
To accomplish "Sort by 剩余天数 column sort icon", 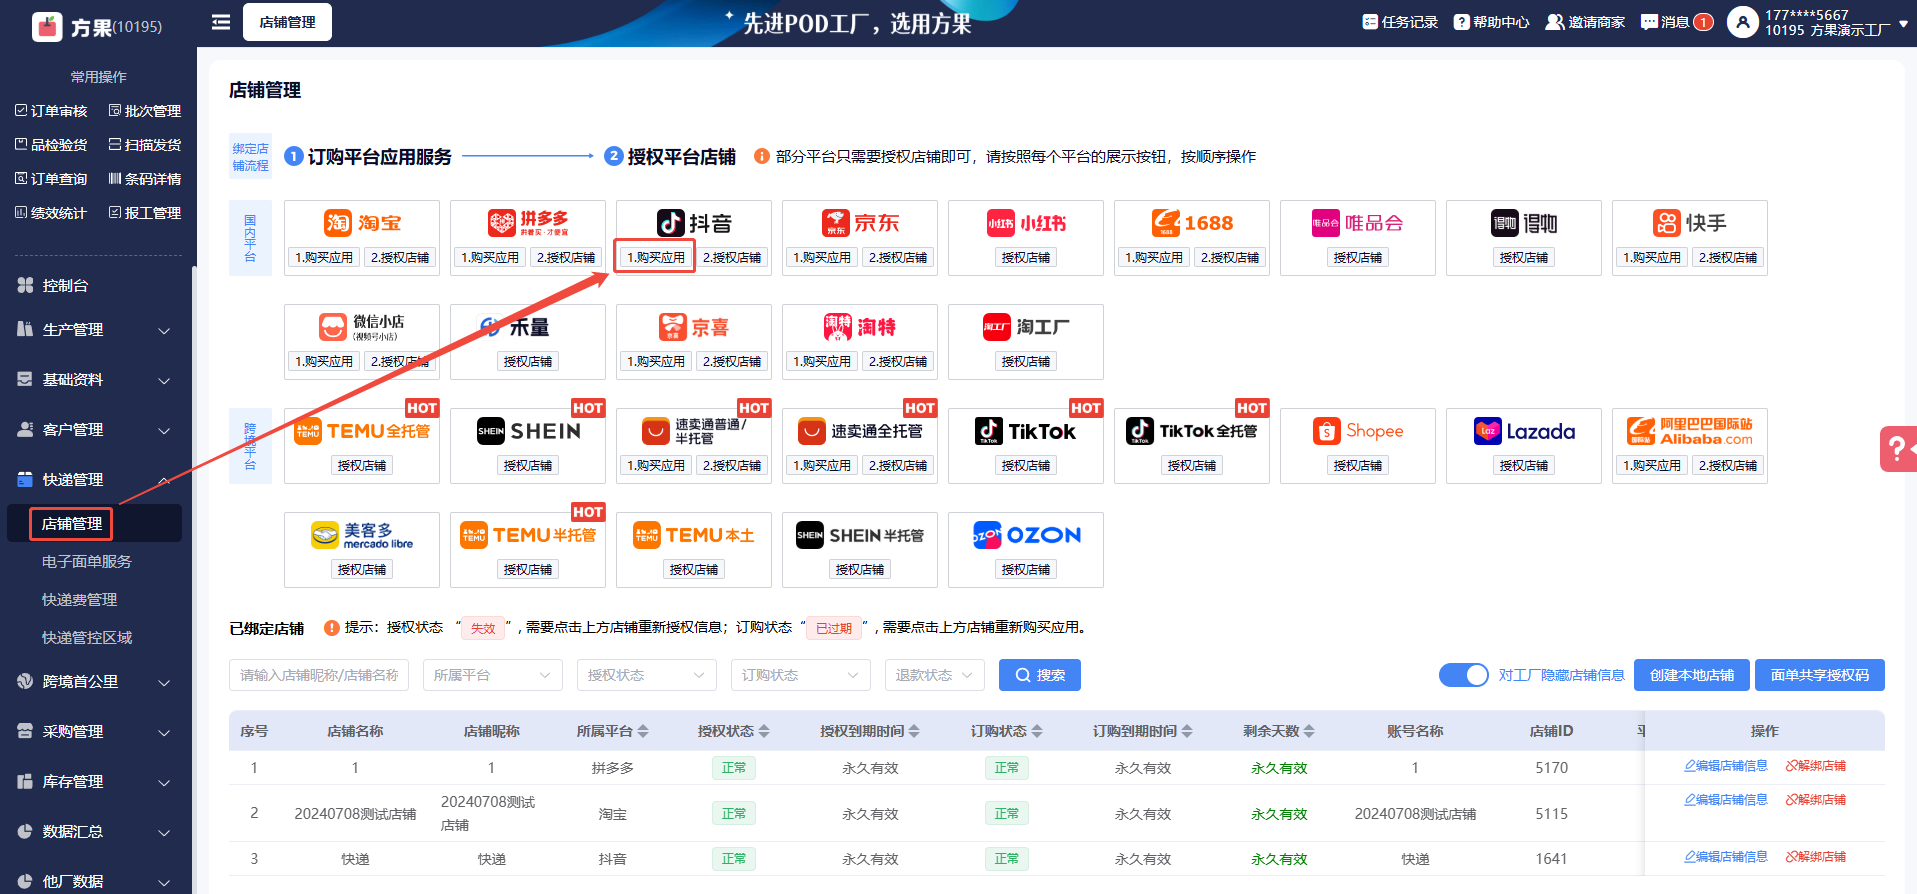I will click(x=1309, y=732).
